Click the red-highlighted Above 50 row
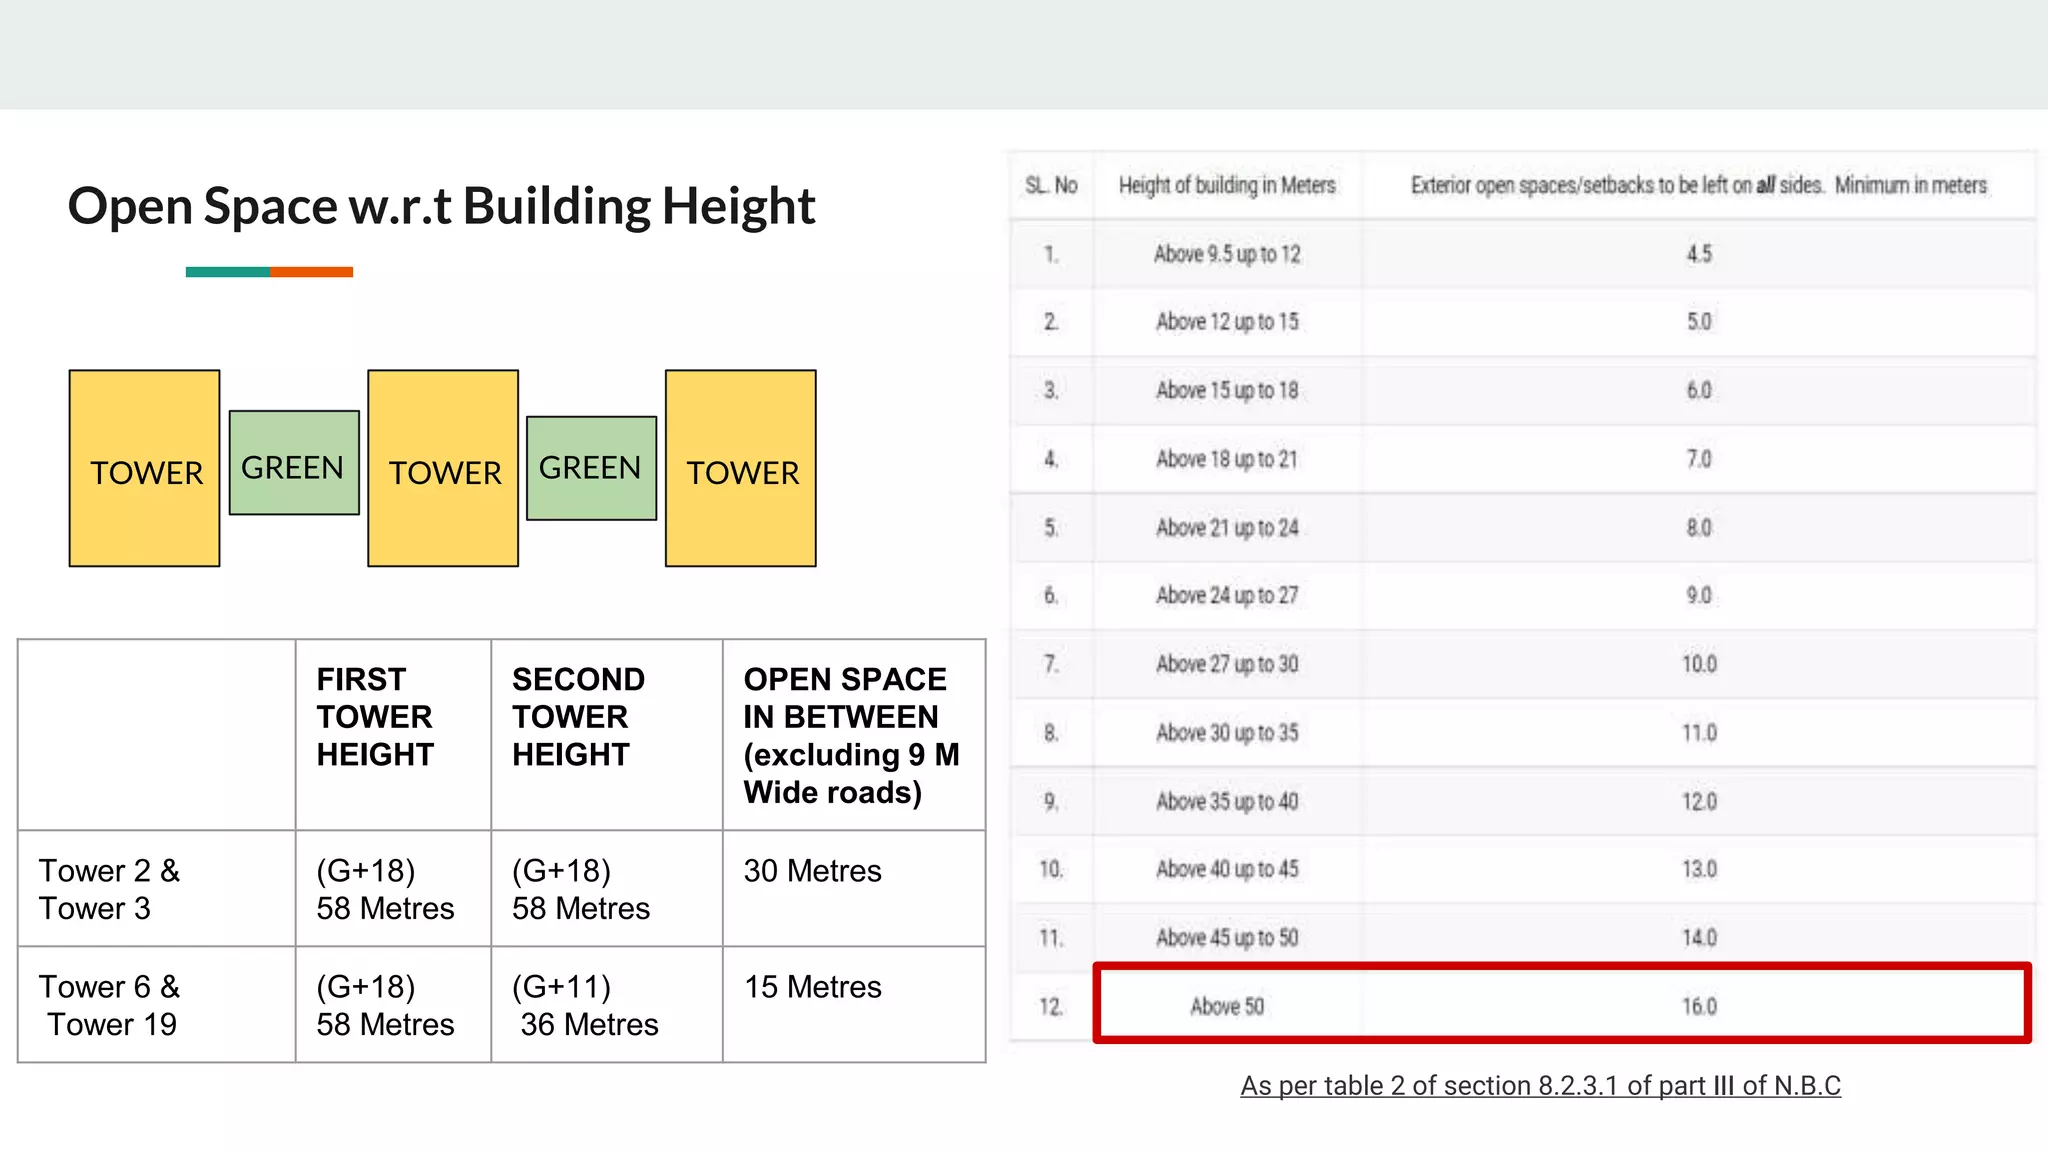 (x=1561, y=1004)
